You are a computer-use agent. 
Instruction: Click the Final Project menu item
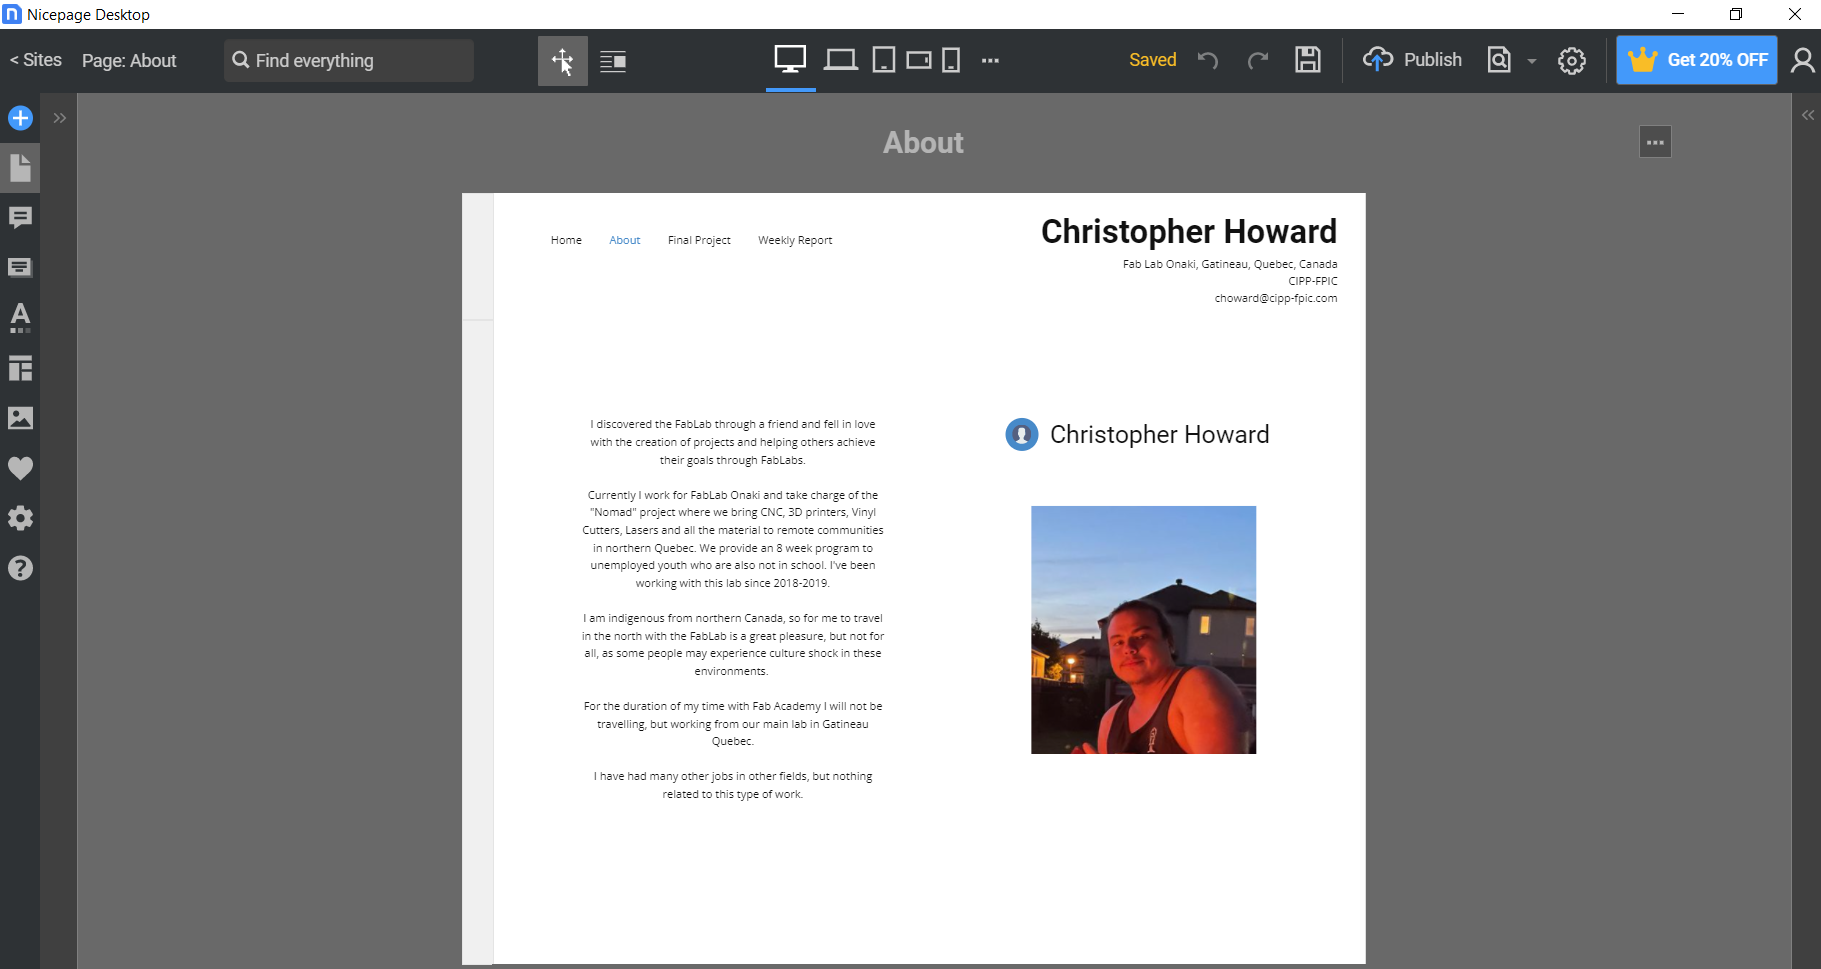pyautogui.click(x=699, y=240)
